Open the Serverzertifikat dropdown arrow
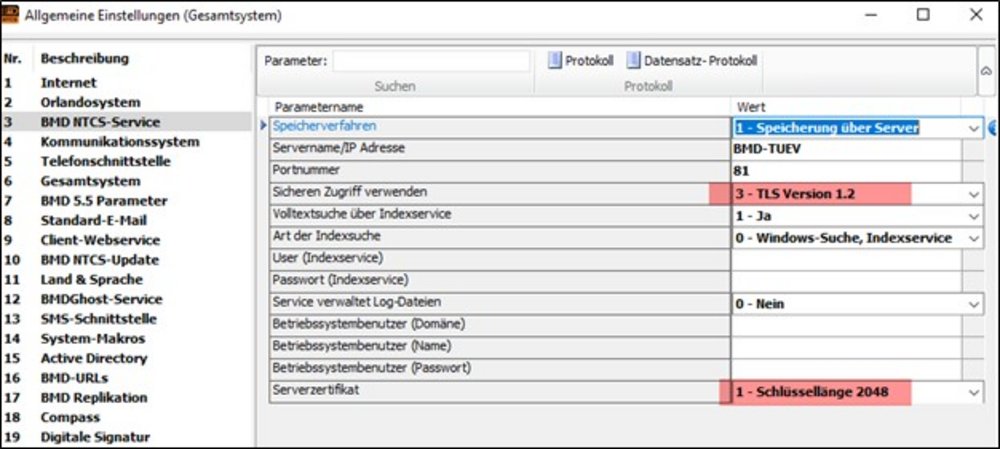Image resolution: width=1000 pixels, height=449 pixels. click(973, 392)
